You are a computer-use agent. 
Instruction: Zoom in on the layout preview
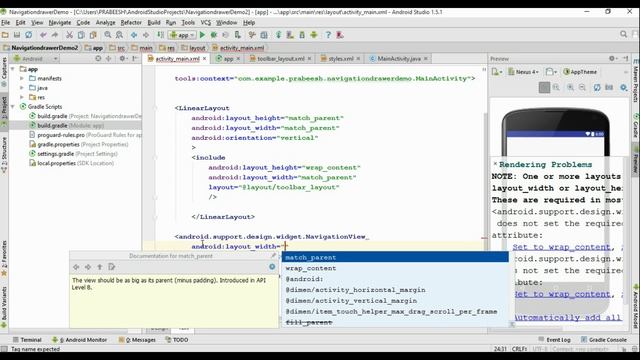point(570,87)
